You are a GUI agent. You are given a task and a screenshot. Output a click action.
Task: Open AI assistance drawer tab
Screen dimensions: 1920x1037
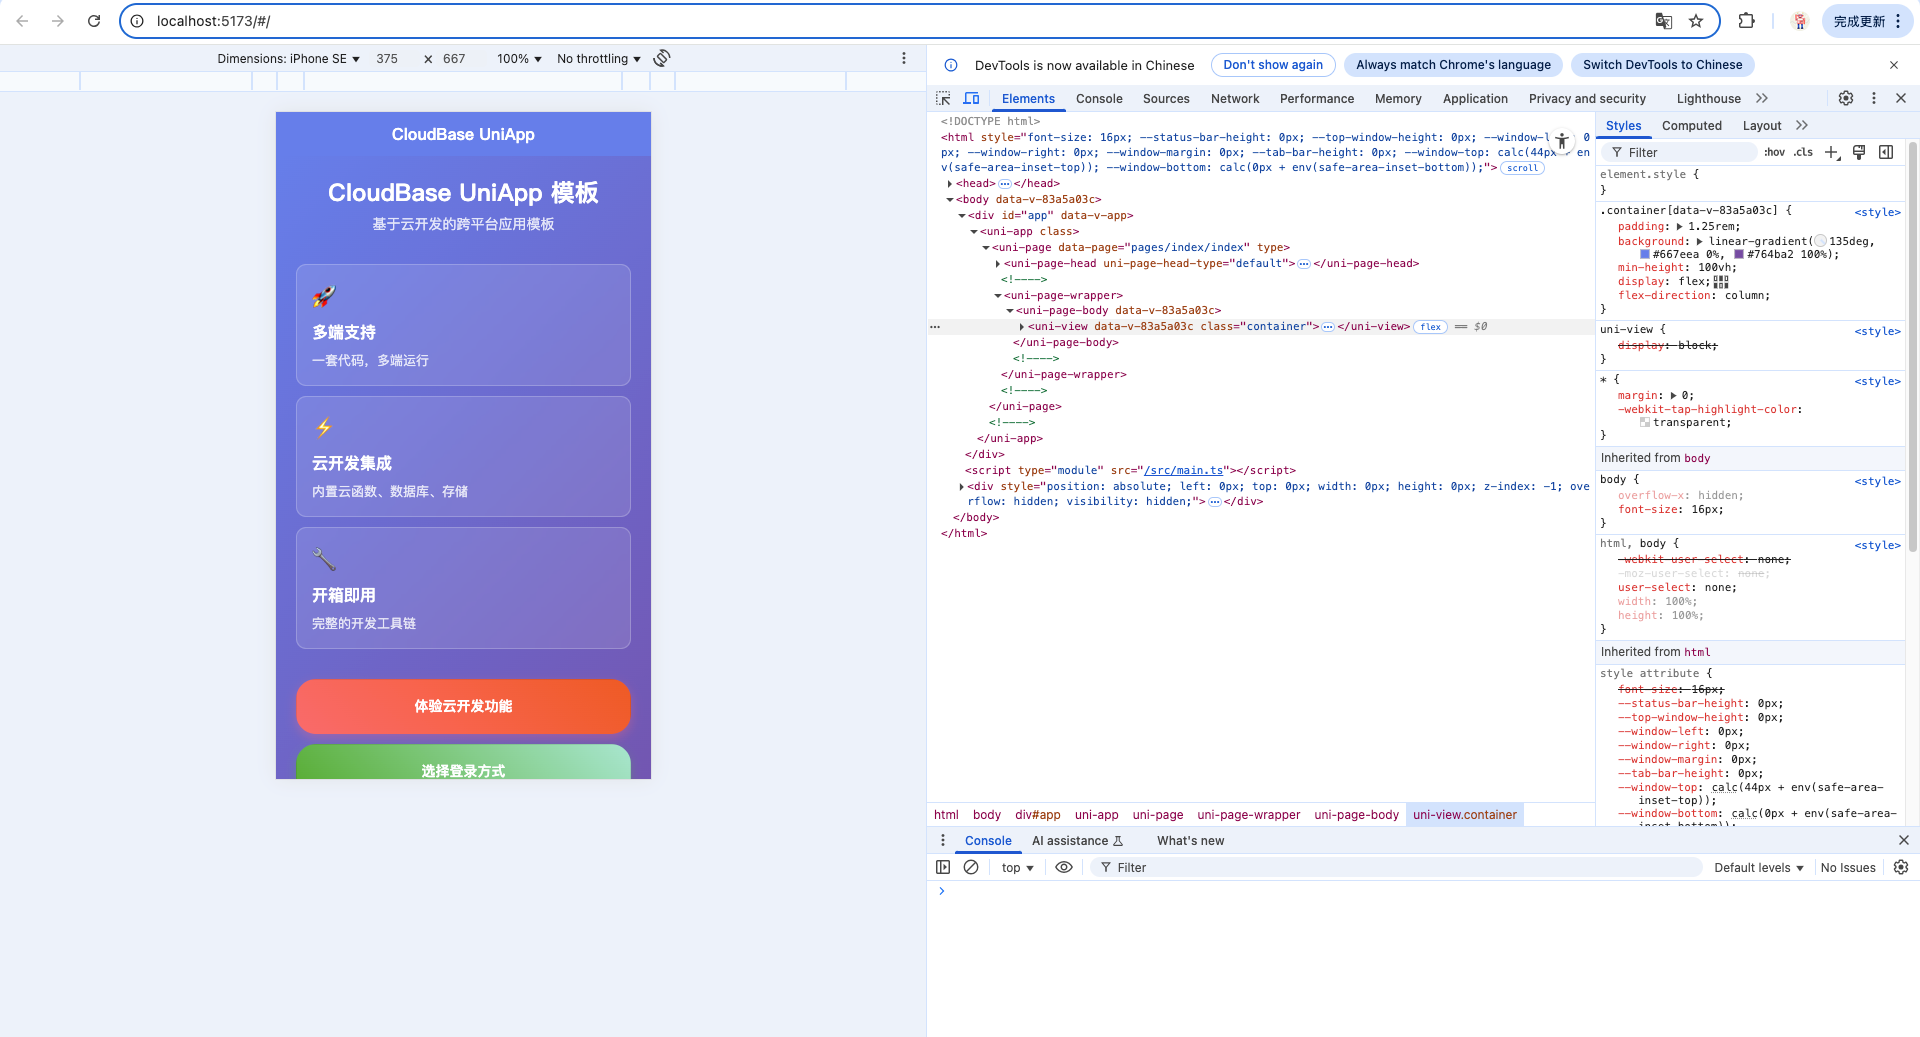coord(1077,840)
